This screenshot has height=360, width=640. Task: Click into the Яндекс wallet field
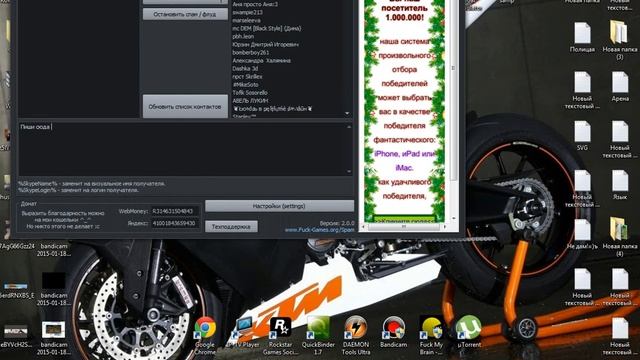click(x=176, y=223)
